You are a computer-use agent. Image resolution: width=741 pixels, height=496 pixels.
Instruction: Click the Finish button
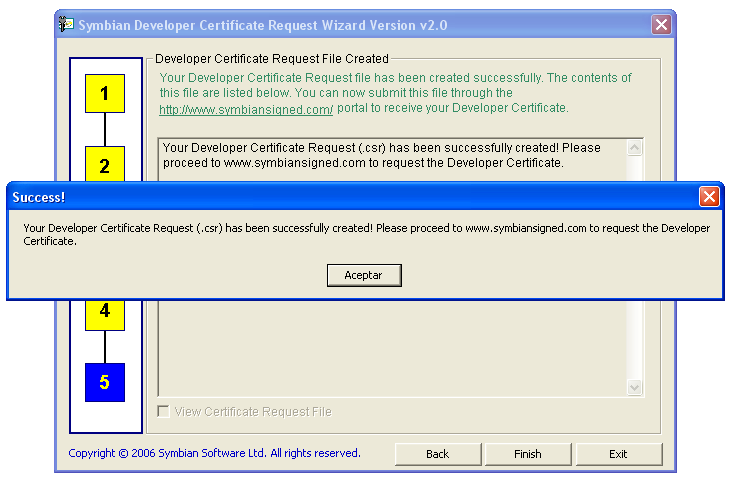point(528,454)
